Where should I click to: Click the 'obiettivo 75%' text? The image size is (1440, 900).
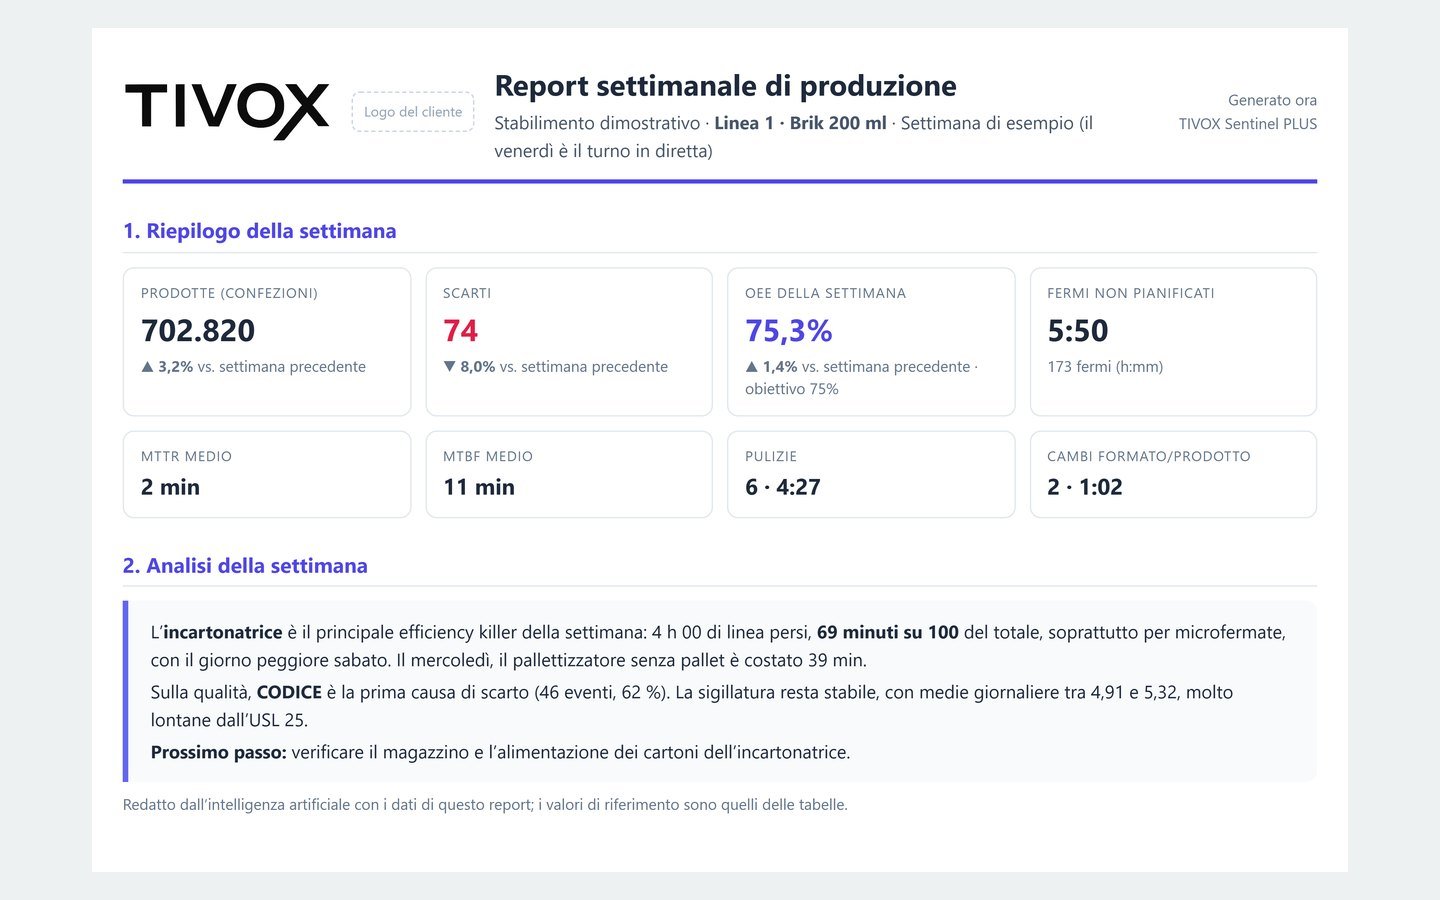[x=792, y=389]
